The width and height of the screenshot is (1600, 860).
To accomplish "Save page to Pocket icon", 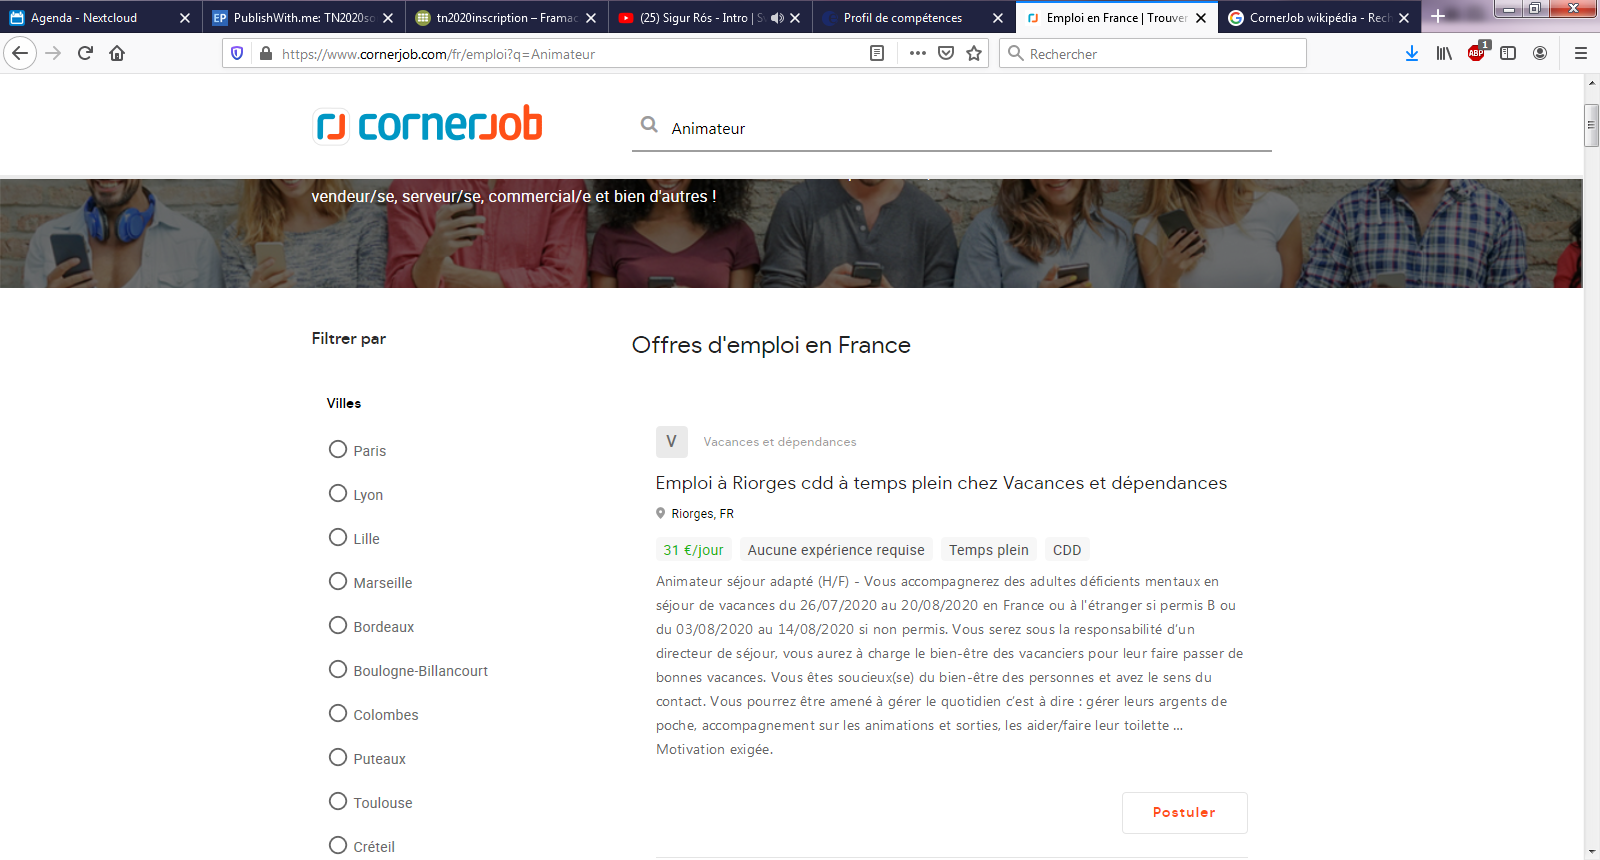I will [x=946, y=54].
